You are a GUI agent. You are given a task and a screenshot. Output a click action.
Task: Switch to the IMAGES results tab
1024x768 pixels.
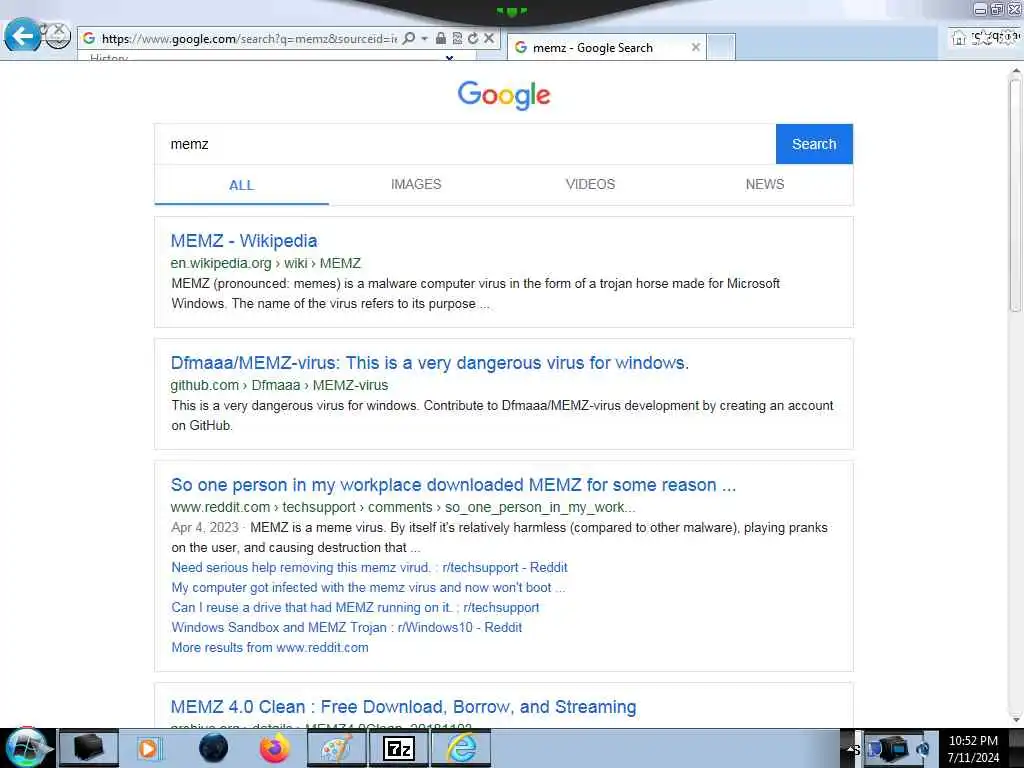click(x=416, y=184)
